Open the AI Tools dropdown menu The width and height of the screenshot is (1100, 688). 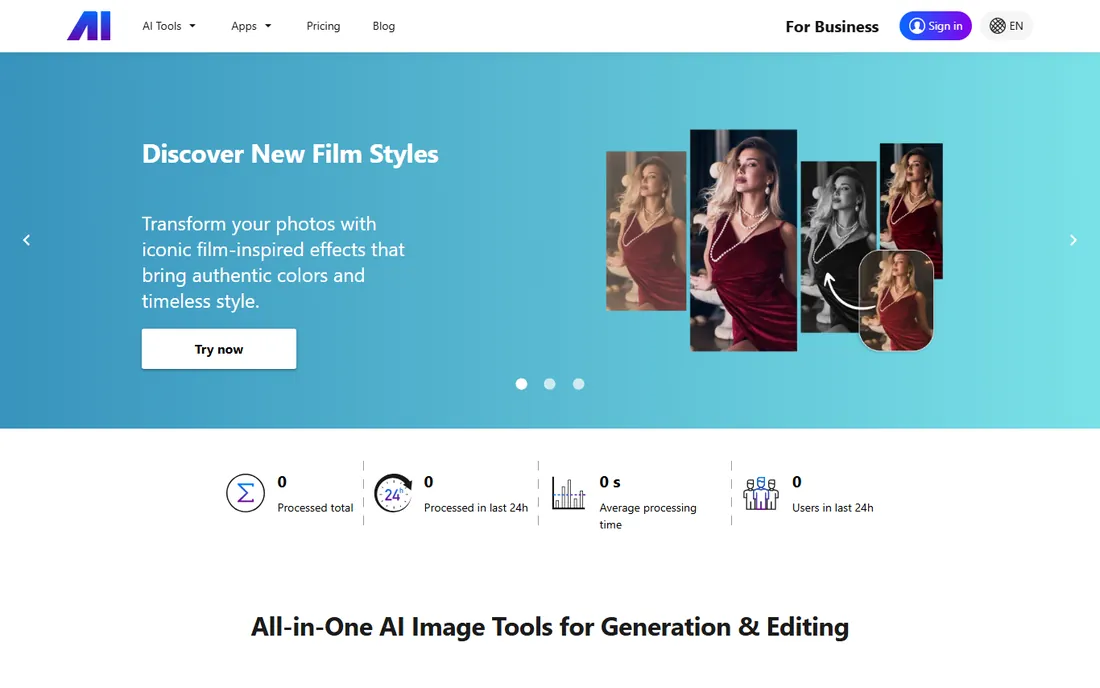coord(169,26)
